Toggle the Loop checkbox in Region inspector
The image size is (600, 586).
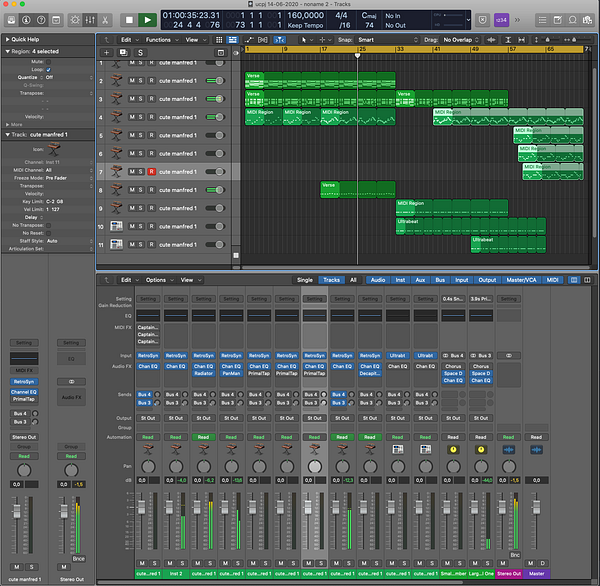tap(48, 69)
